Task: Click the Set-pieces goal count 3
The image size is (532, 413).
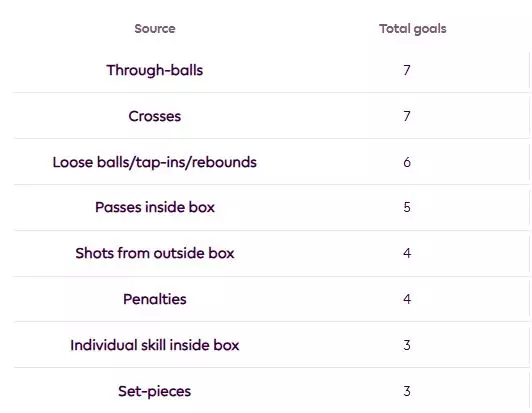Action: pyautogui.click(x=407, y=392)
